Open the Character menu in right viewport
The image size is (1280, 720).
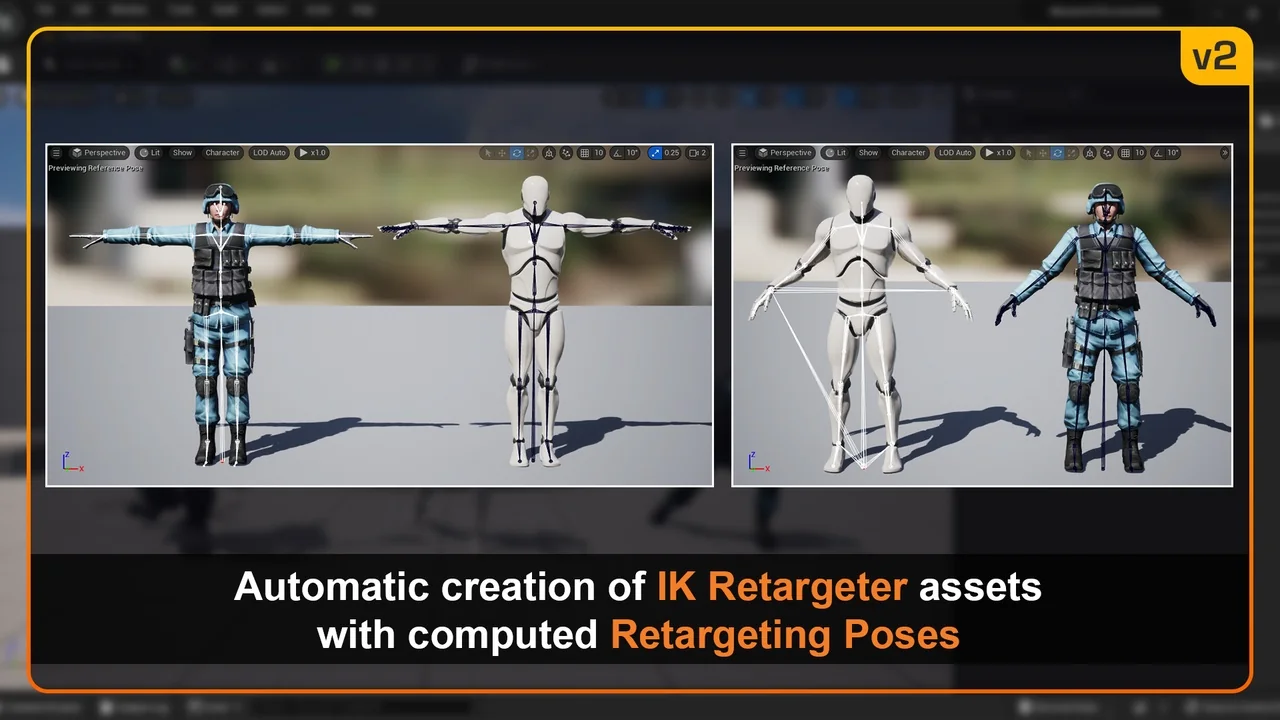pyautogui.click(x=908, y=153)
